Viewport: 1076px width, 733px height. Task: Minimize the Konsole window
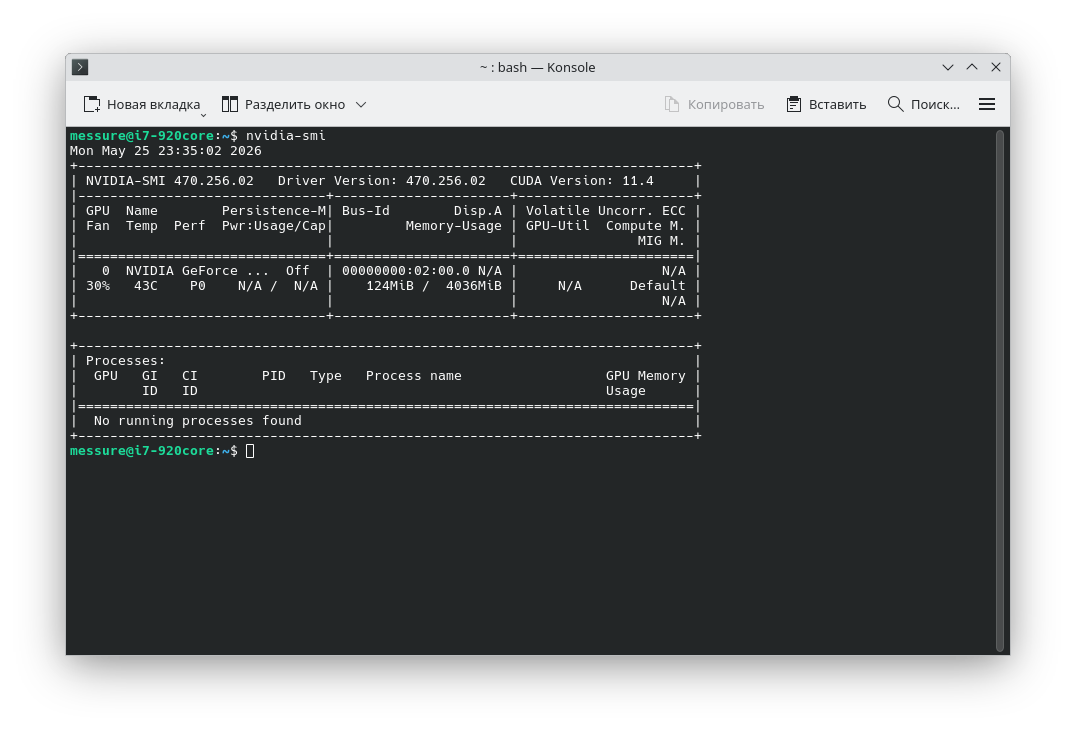point(948,67)
